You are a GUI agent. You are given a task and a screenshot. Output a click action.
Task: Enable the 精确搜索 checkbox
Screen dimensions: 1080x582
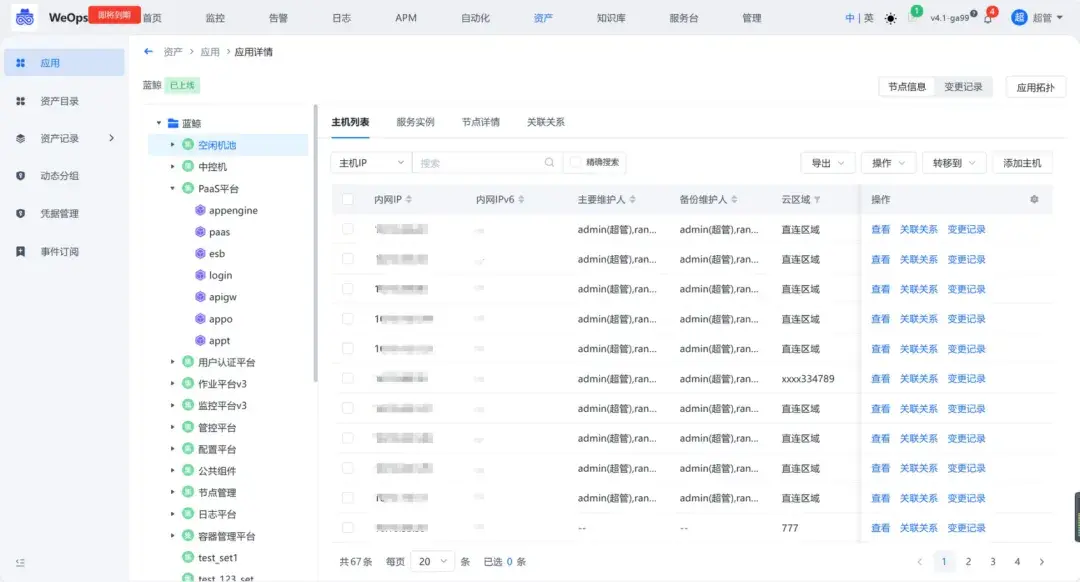574,163
